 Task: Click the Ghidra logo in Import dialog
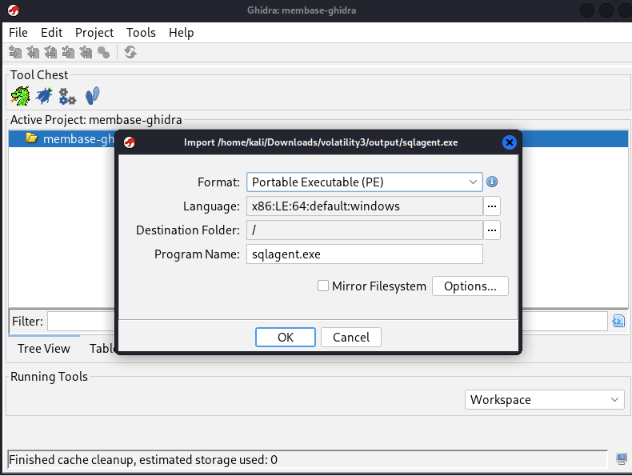tap(129, 142)
